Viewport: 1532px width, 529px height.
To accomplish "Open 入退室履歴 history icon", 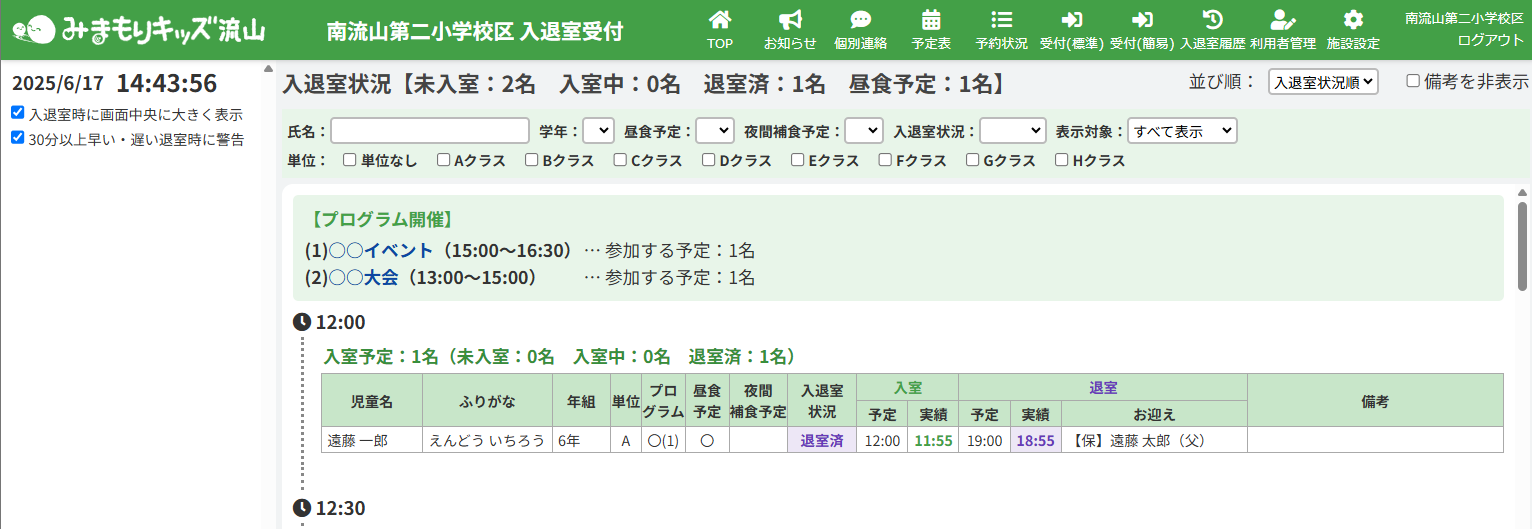I will pyautogui.click(x=1212, y=20).
